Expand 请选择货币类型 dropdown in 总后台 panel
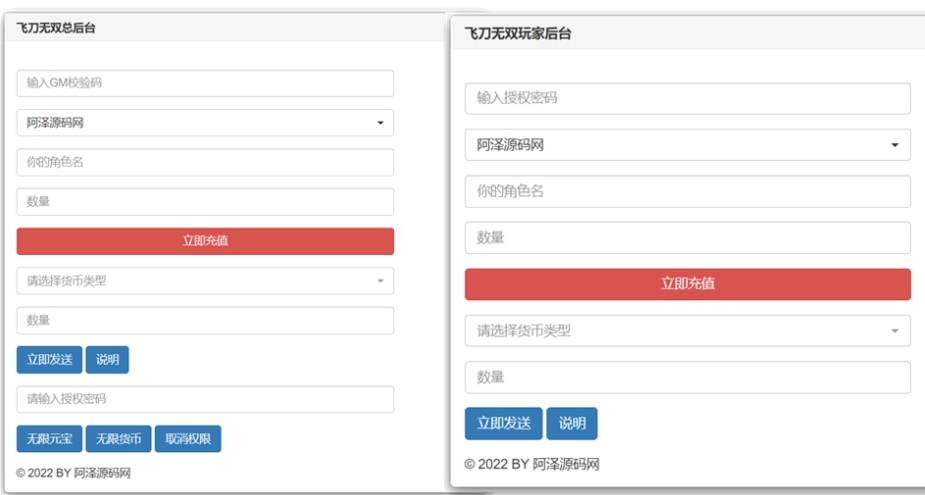 coord(205,281)
